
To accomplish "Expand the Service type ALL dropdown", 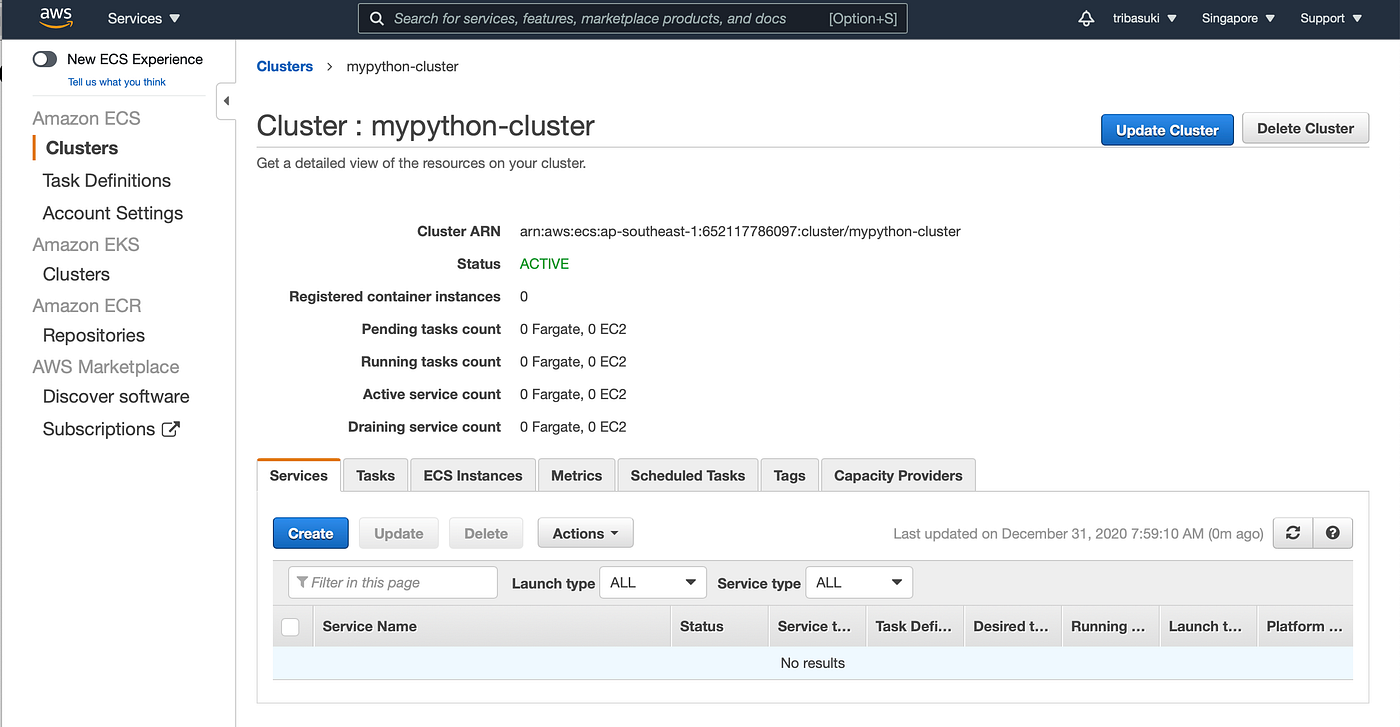I will [858, 581].
